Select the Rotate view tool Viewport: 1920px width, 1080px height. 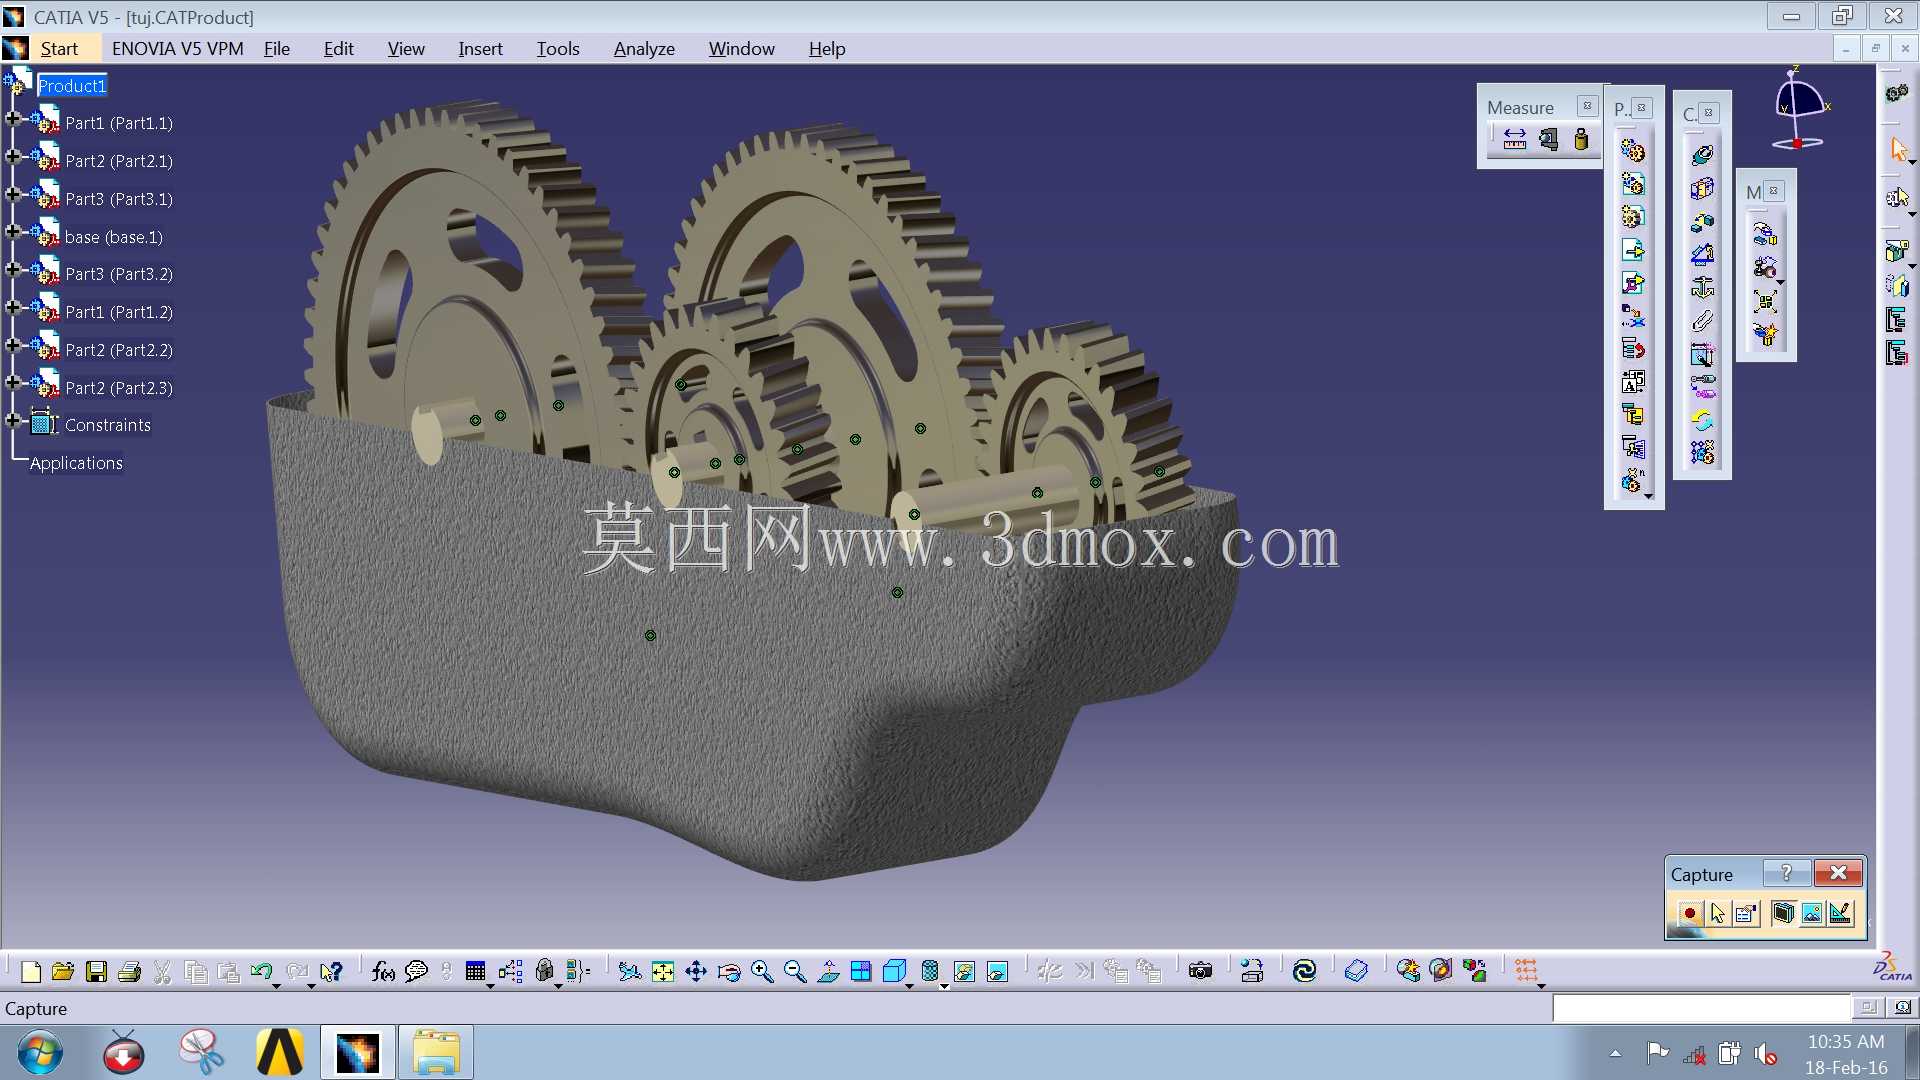729,971
